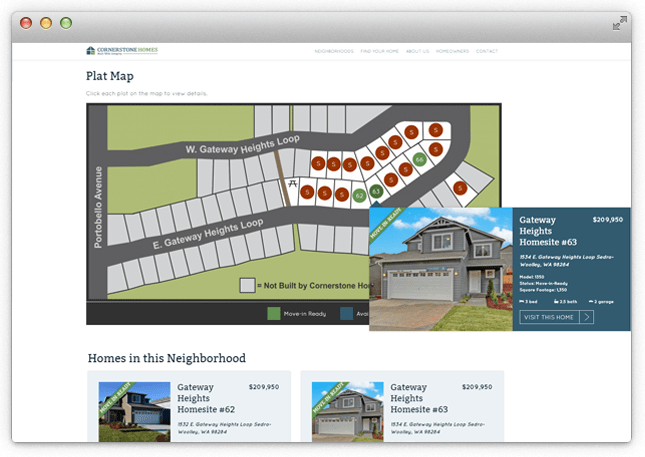Click the 'Click each plot' instruction text

pos(146,93)
